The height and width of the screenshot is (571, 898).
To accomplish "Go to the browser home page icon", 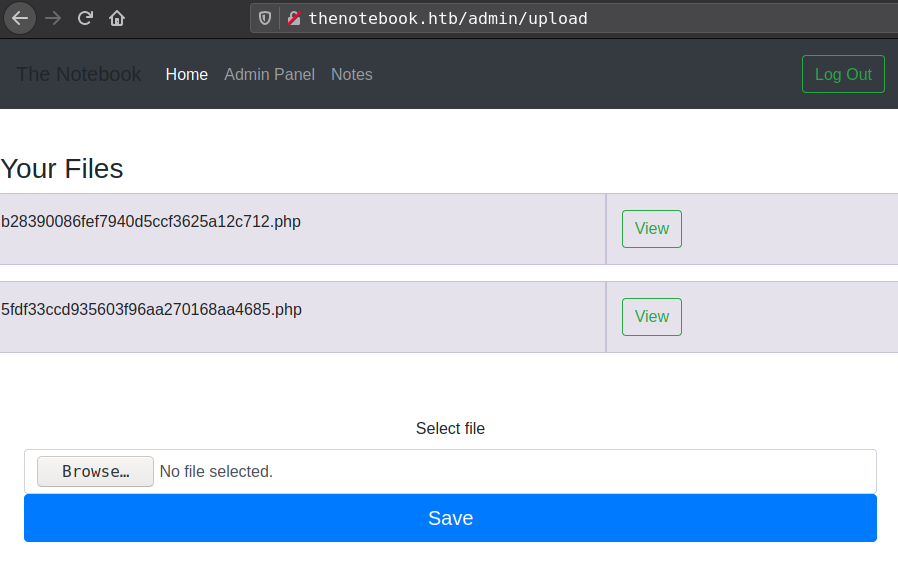I will click(x=117, y=18).
